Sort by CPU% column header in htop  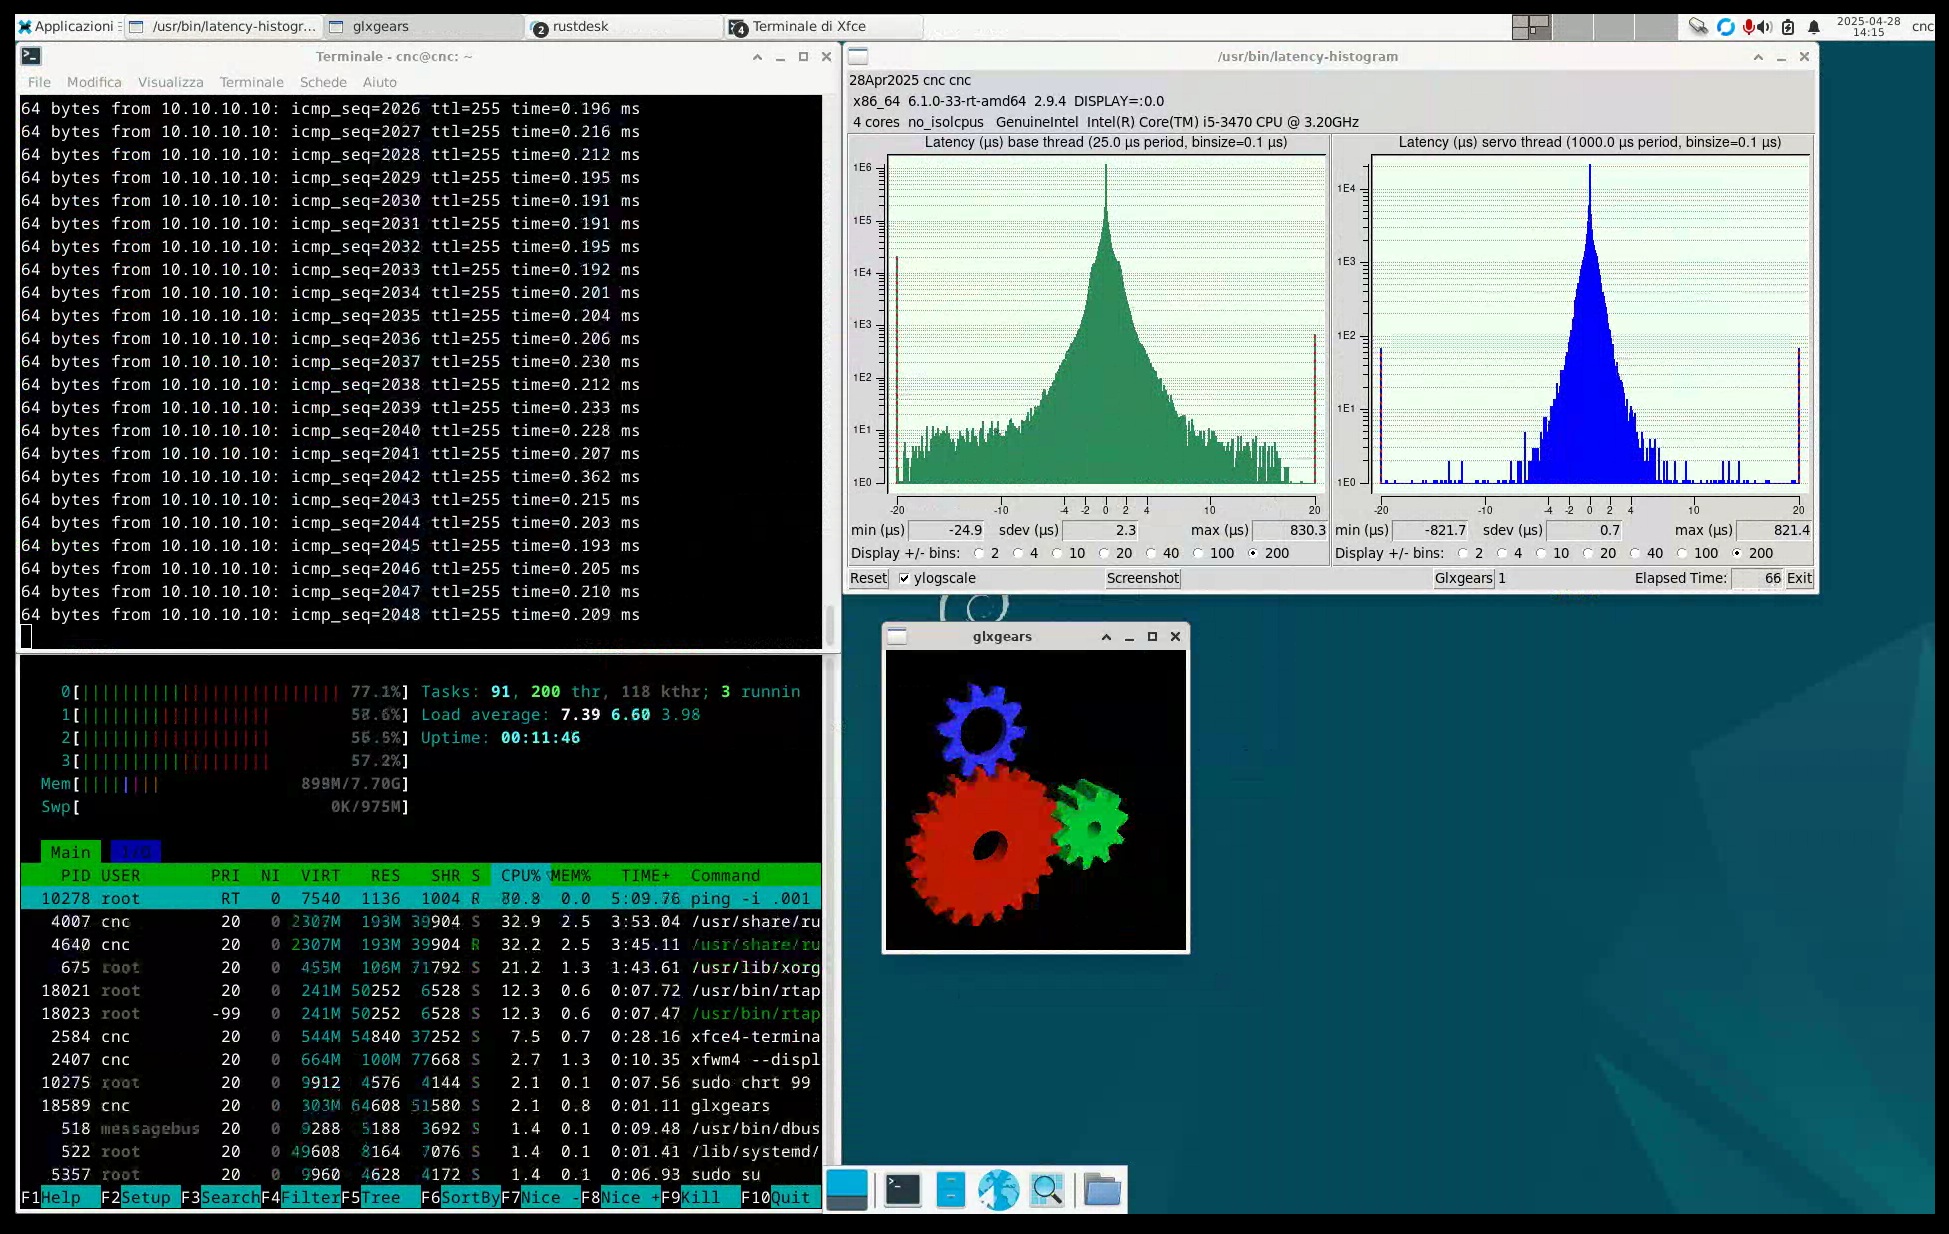520,875
